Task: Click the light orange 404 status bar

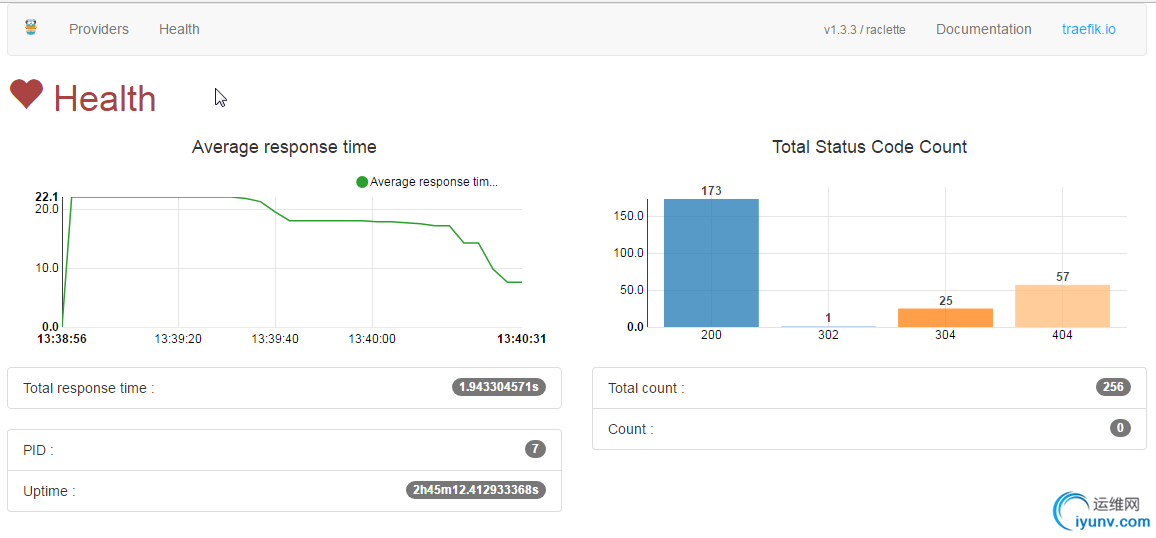Action: coord(1062,306)
